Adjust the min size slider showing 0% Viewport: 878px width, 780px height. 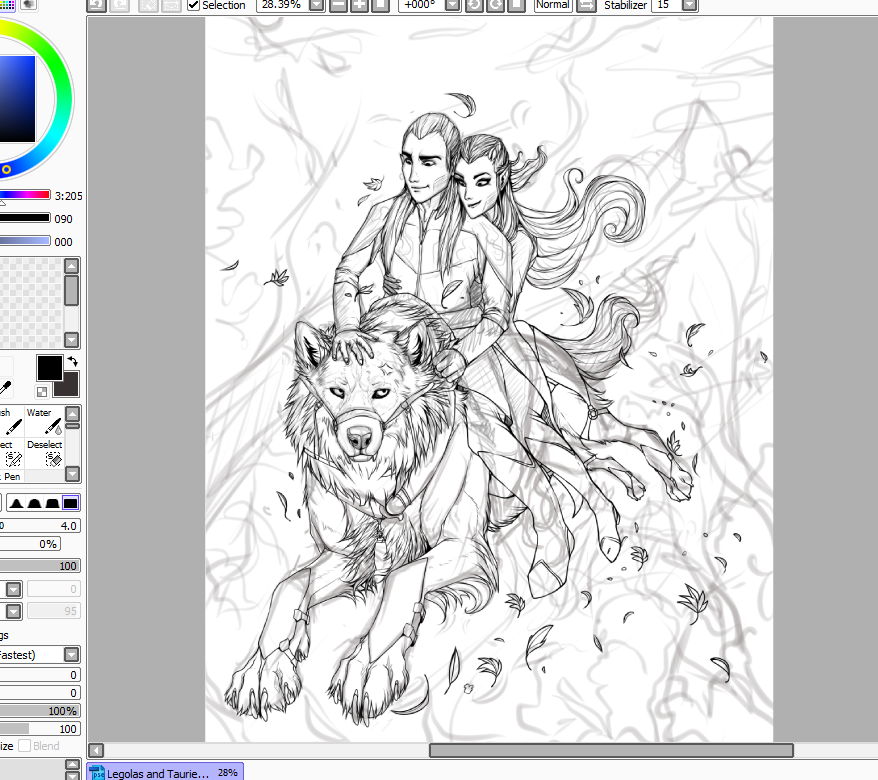30,544
